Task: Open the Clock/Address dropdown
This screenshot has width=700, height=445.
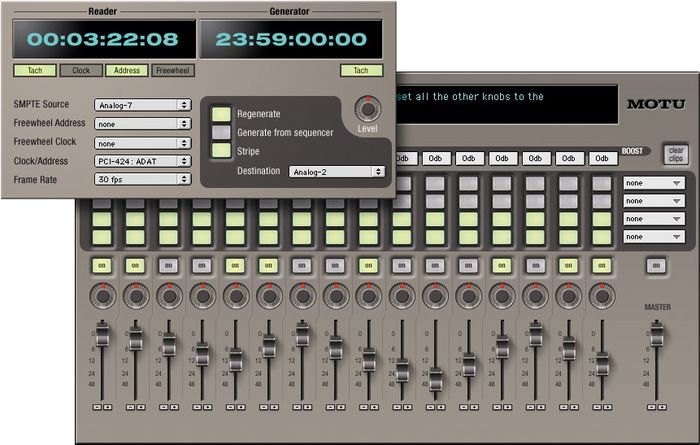Action: click(x=142, y=160)
